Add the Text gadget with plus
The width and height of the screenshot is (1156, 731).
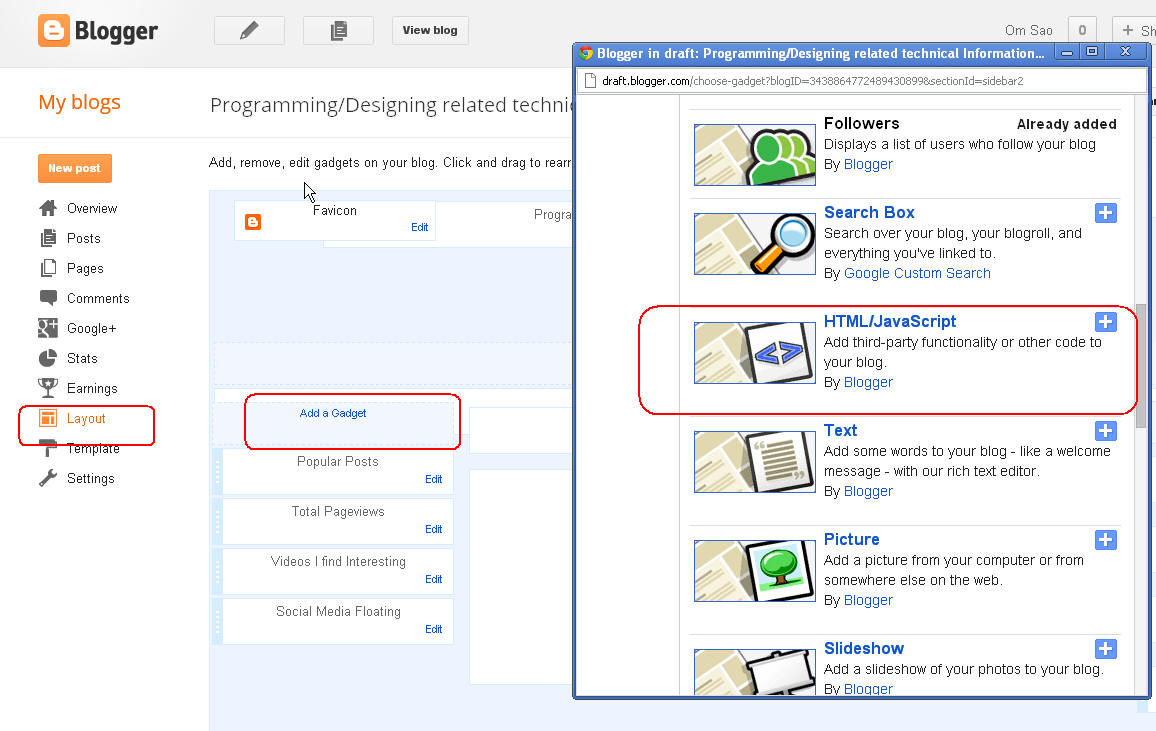1105,431
